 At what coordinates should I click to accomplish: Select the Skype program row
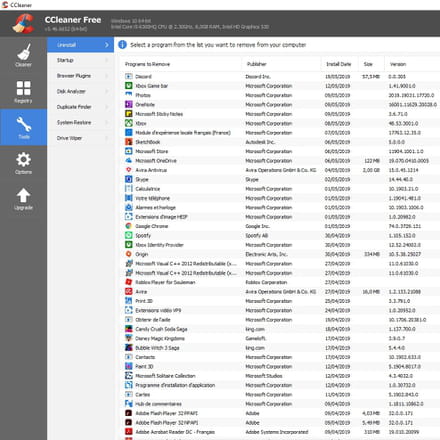(280, 179)
